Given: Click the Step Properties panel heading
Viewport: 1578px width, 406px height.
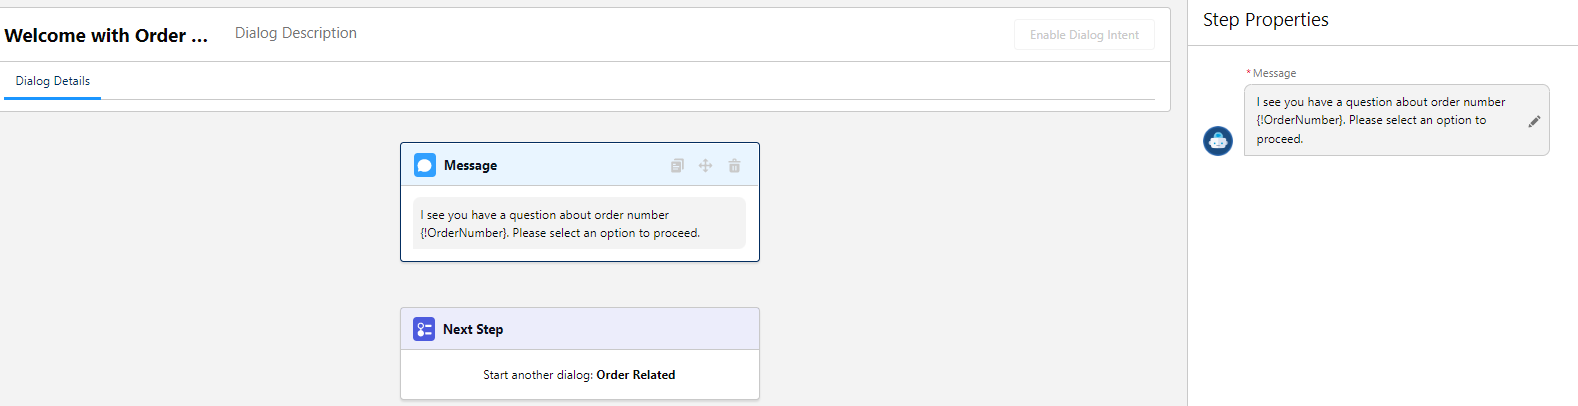Looking at the screenshot, I should tap(1265, 20).
